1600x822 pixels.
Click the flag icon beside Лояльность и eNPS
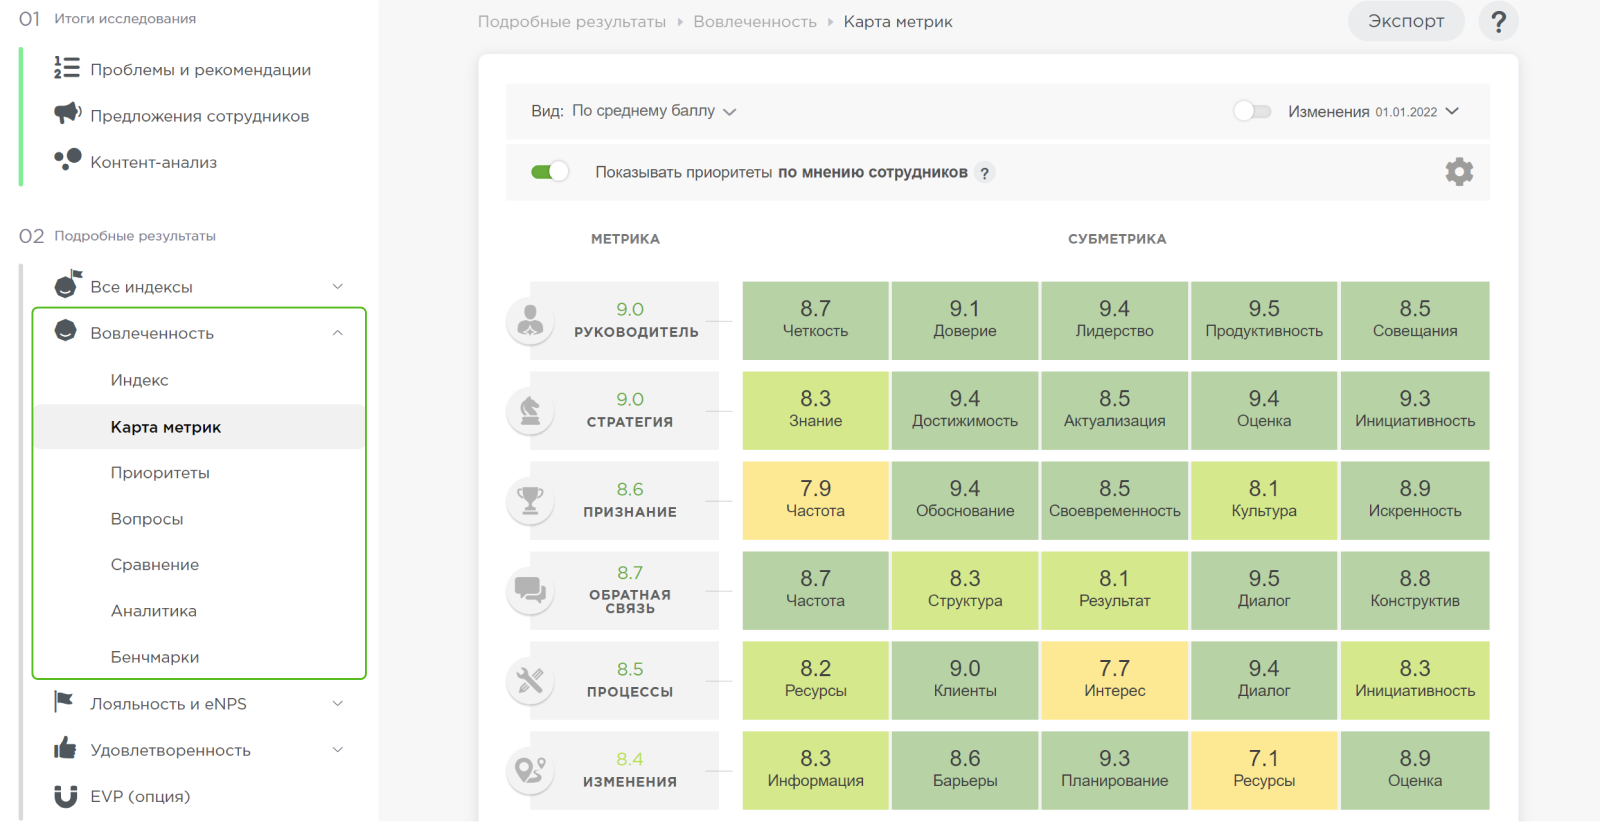coord(64,702)
